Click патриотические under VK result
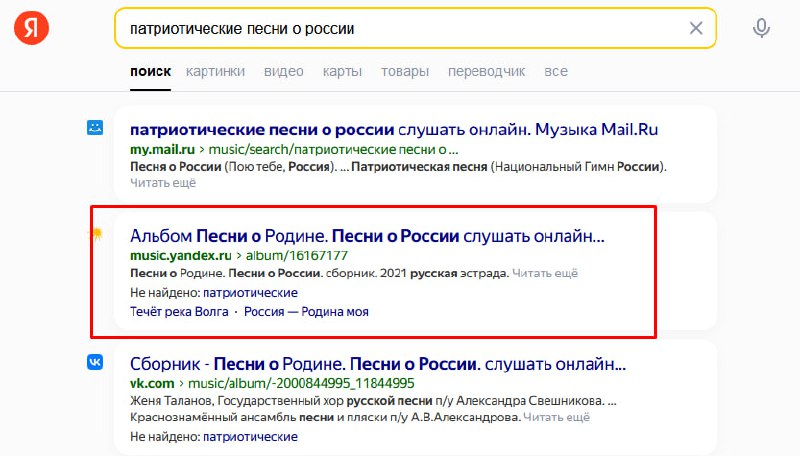The width and height of the screenshot is (800, 456). click(x=250, y=437)
